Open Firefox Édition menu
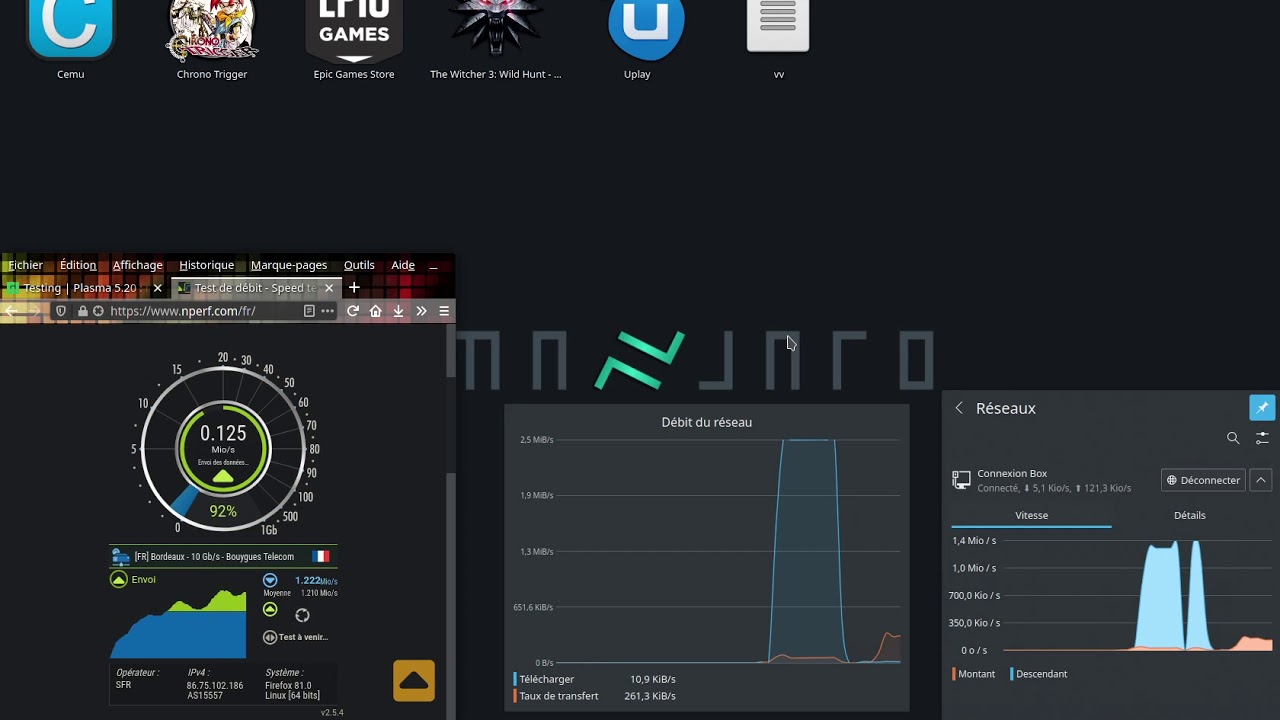The width and height of the screenshot is (1280, 720). 78,265
